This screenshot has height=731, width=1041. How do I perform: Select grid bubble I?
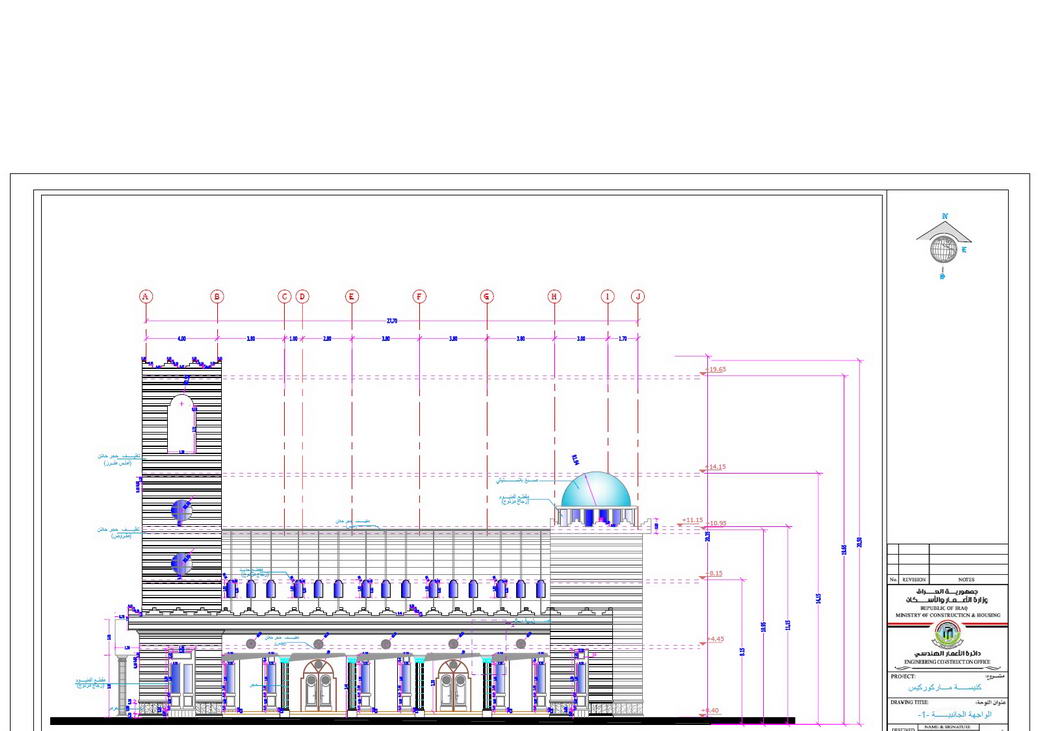607,297
